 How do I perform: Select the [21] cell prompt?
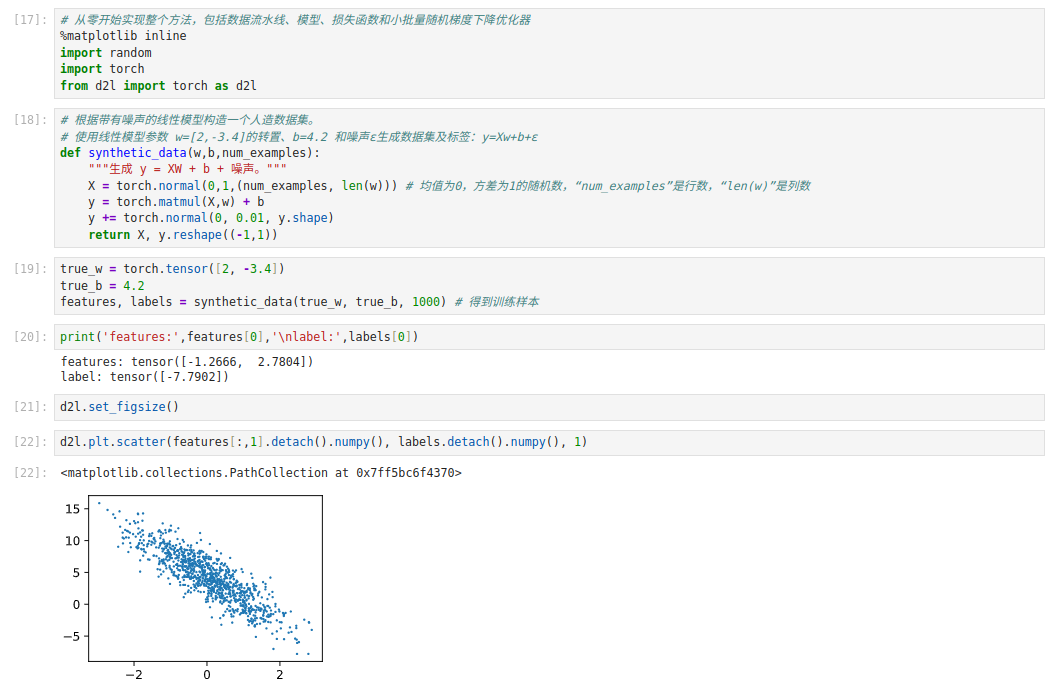pyautogui.click(x=30, y=407)
